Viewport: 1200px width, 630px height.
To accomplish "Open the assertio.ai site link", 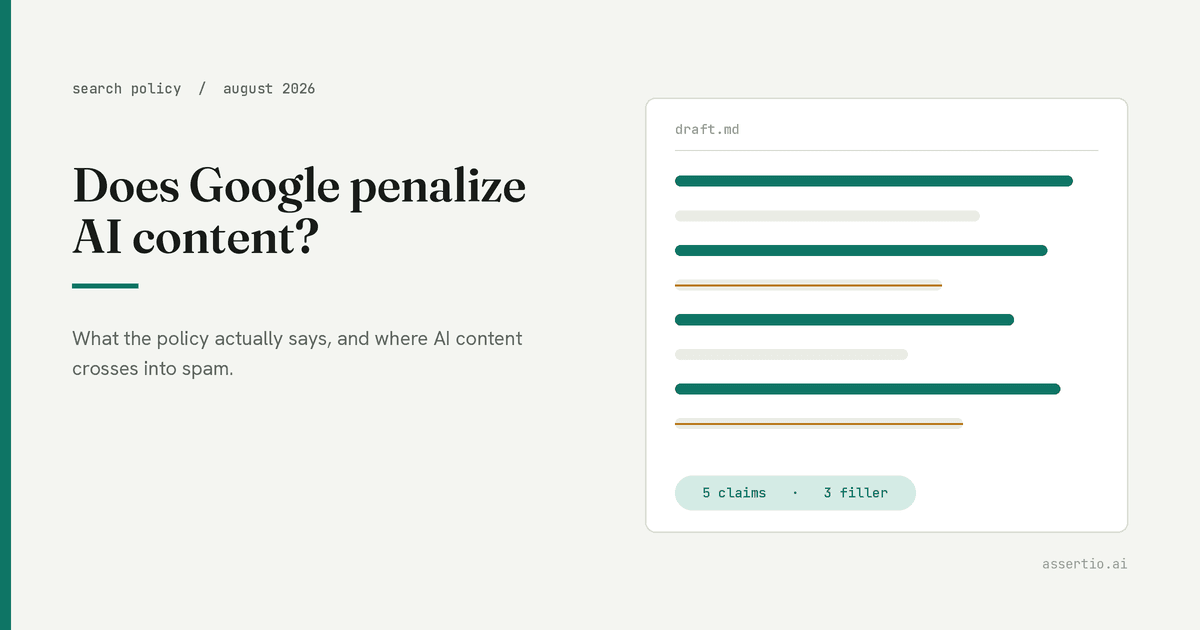I will [x=1085, y=564].
